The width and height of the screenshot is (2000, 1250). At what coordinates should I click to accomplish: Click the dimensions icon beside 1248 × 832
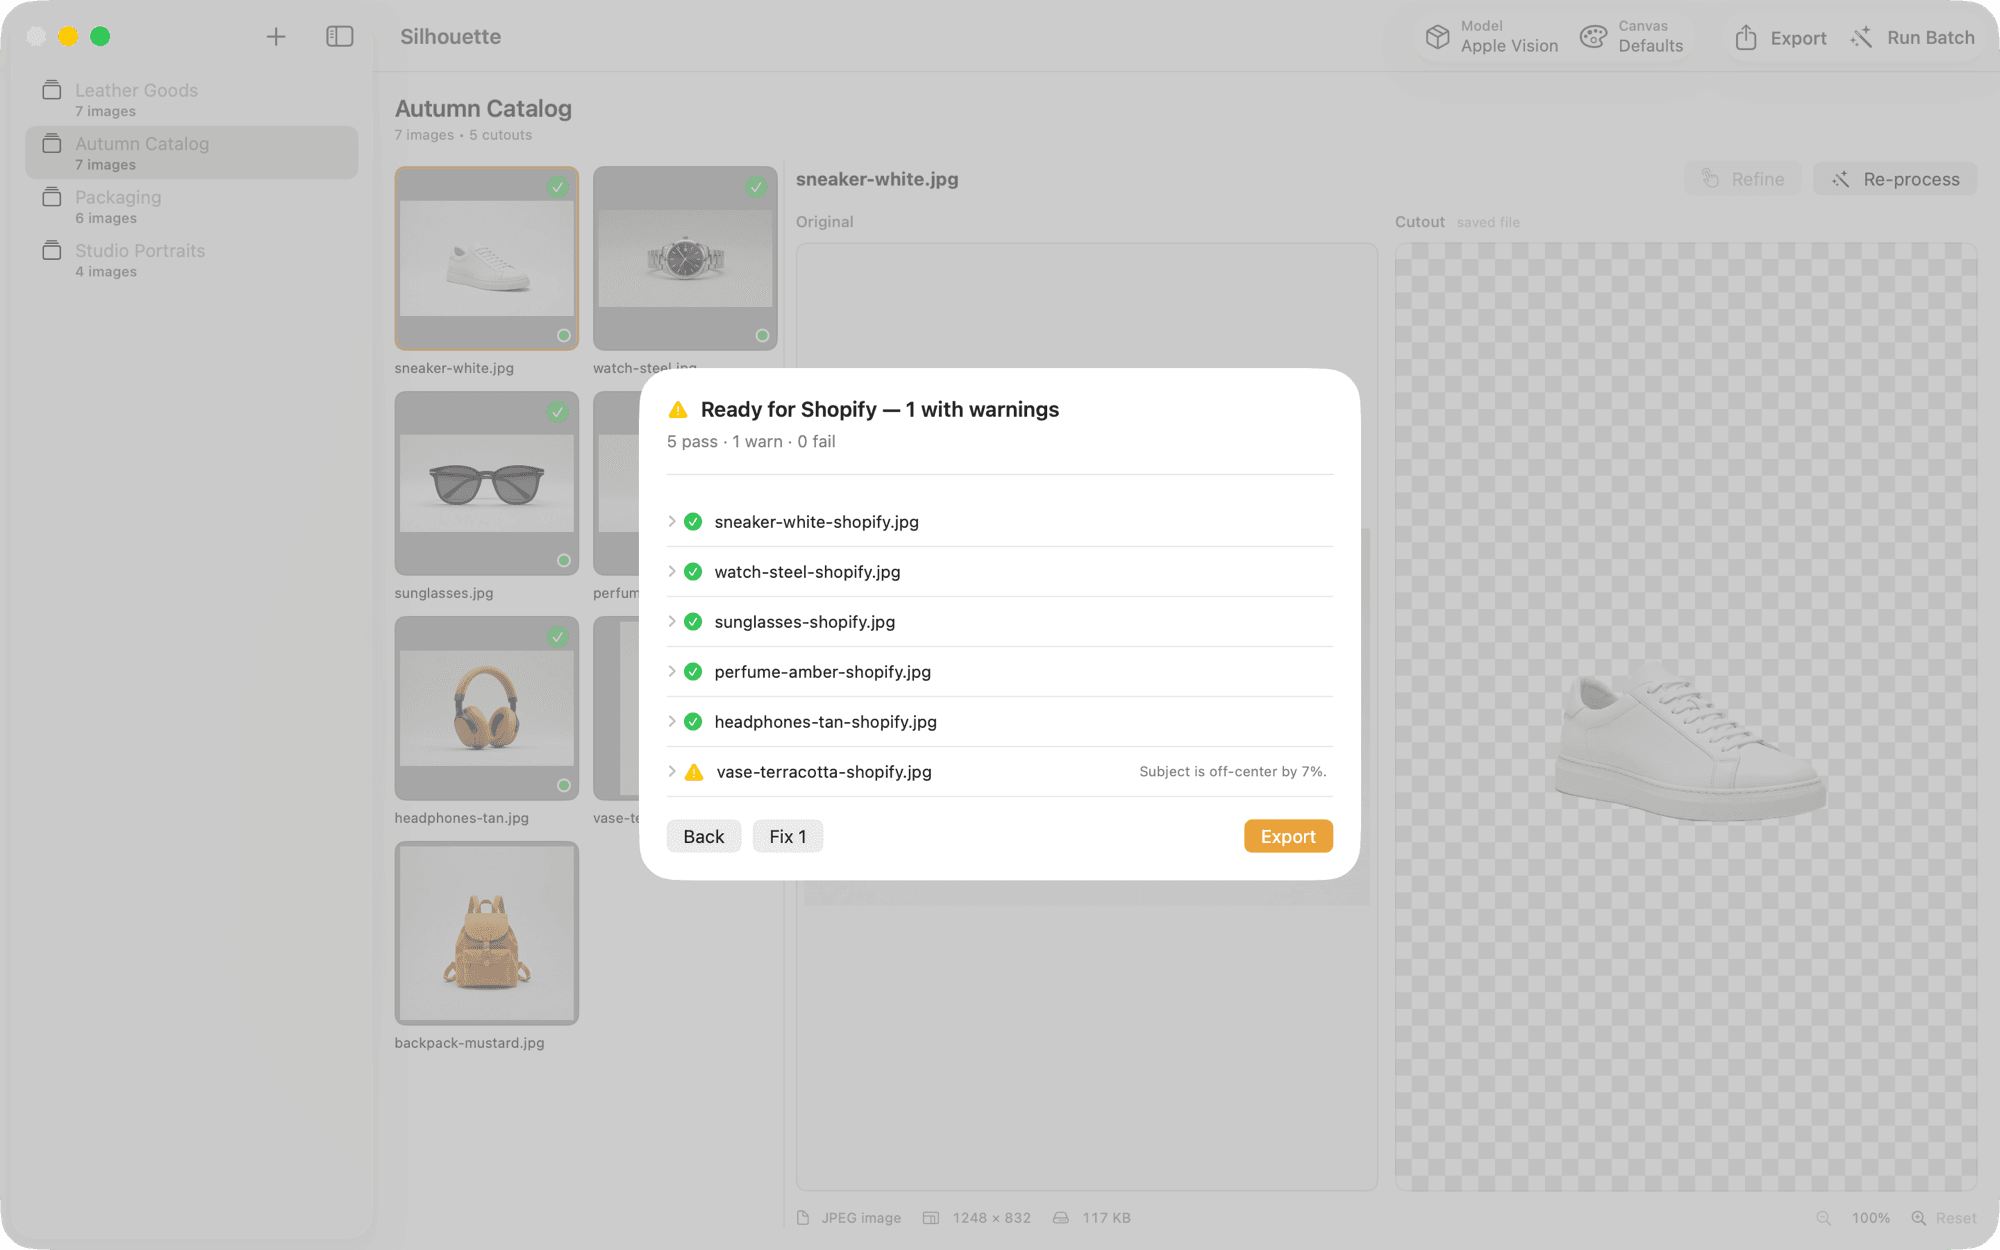[931, 1218]
